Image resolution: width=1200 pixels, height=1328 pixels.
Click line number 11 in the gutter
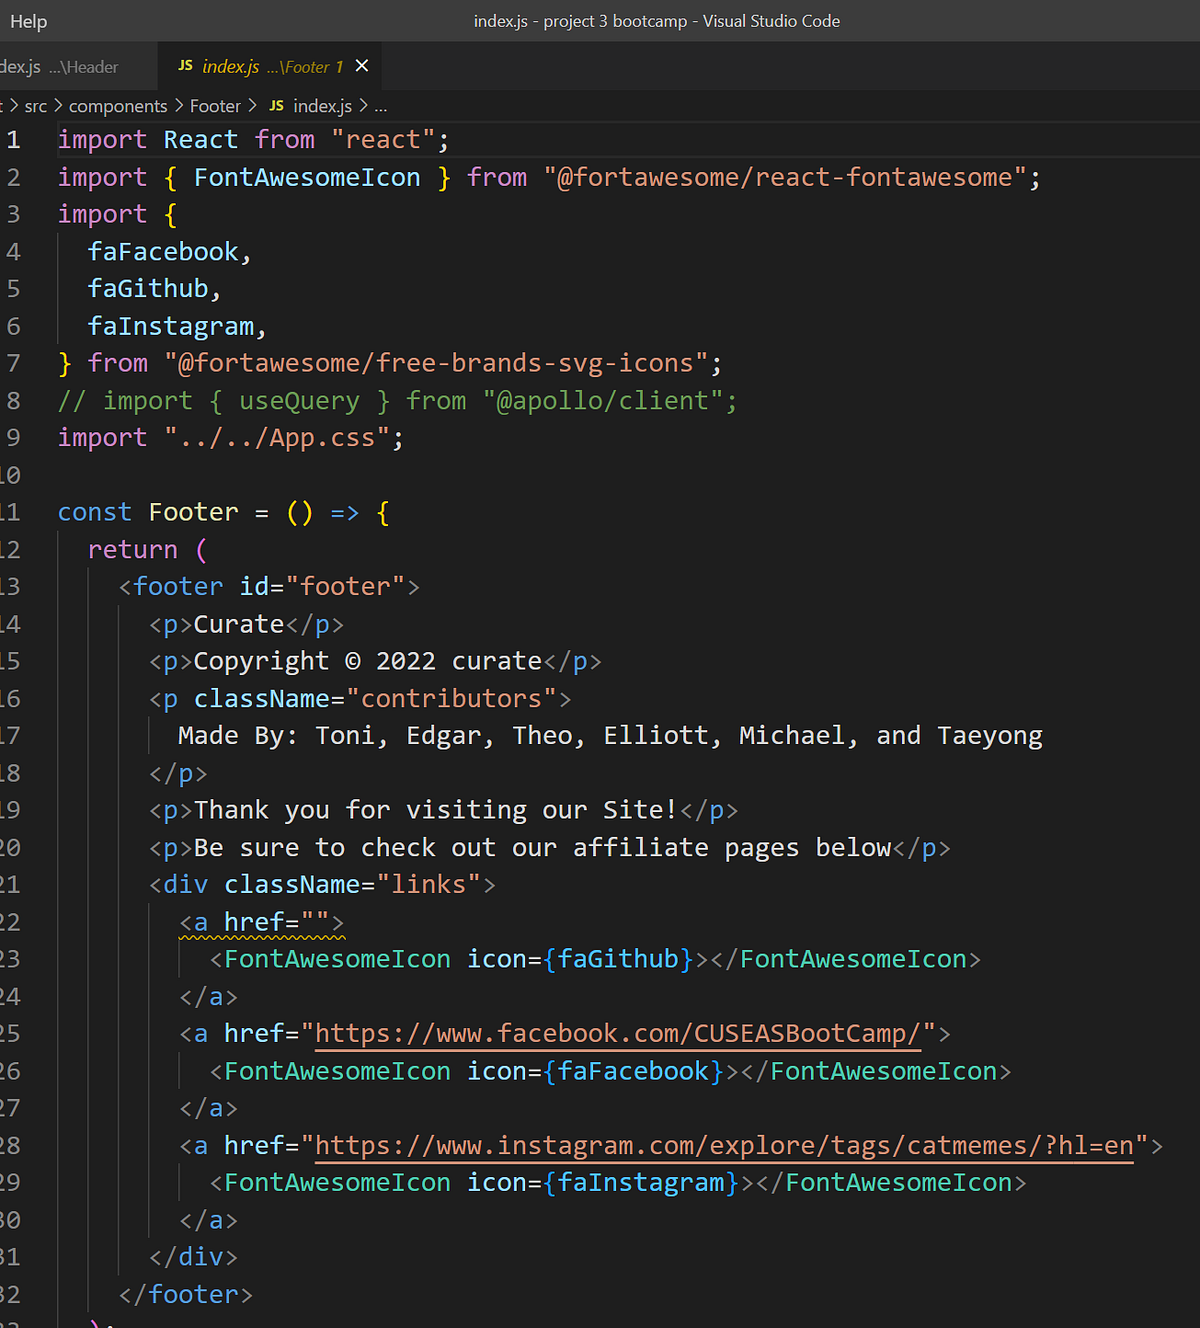click(13, 511)
